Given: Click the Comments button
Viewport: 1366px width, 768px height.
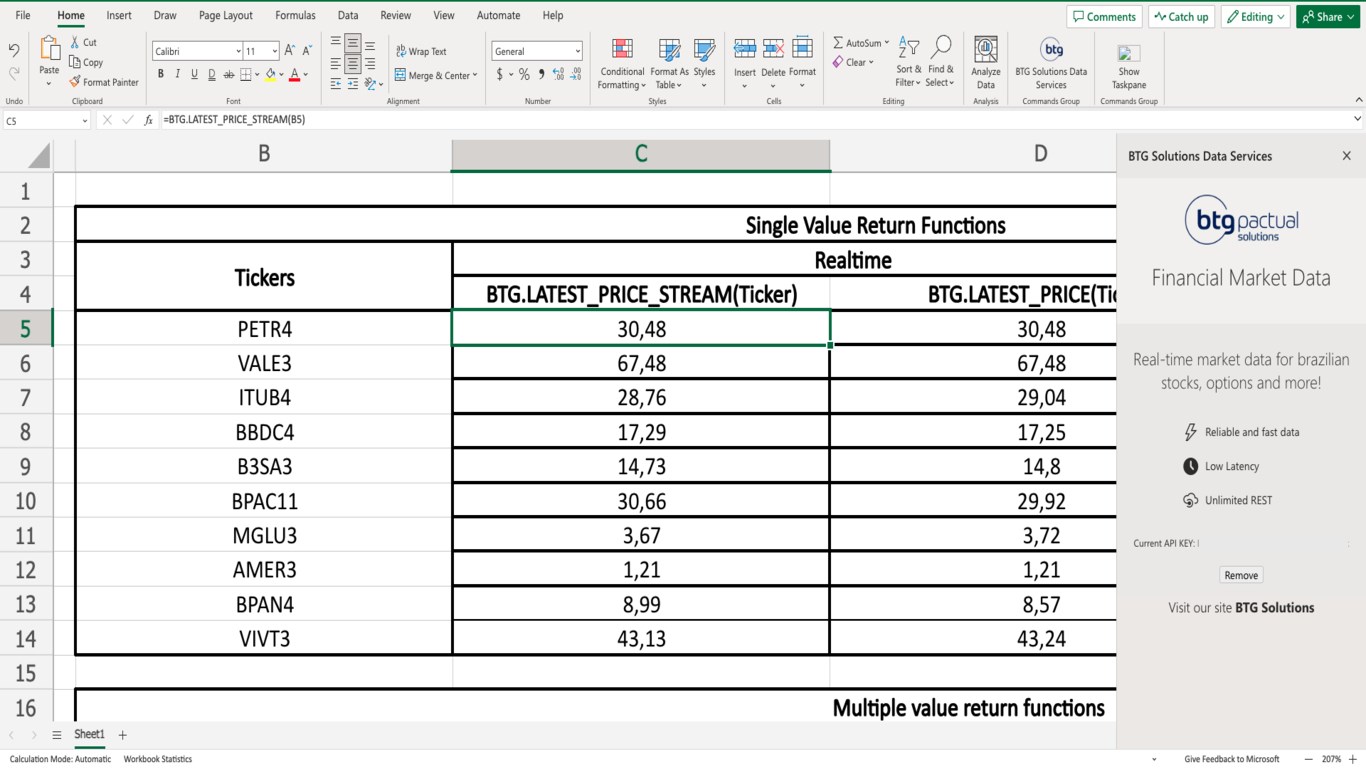Looking at the screenshot, I should [x=1105, y=17].
